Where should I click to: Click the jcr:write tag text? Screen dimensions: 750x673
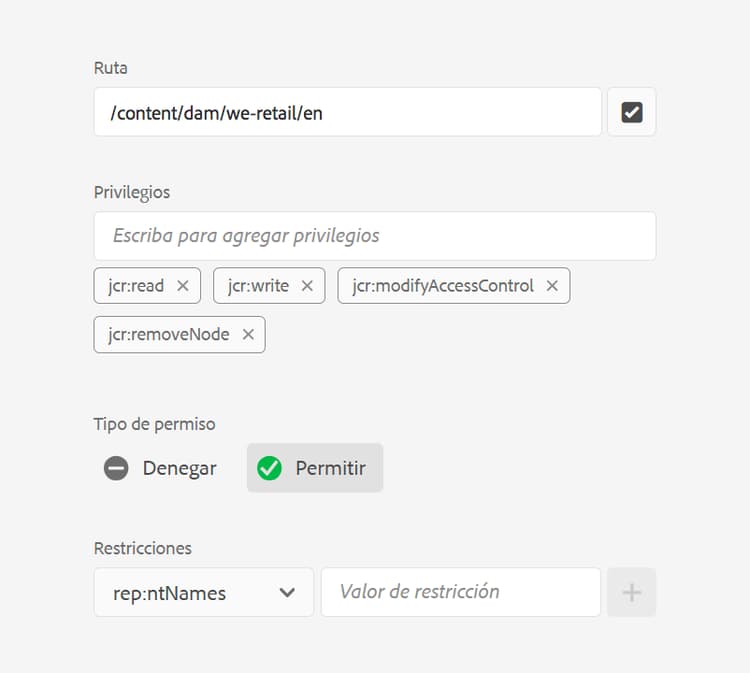click(258, 286)
